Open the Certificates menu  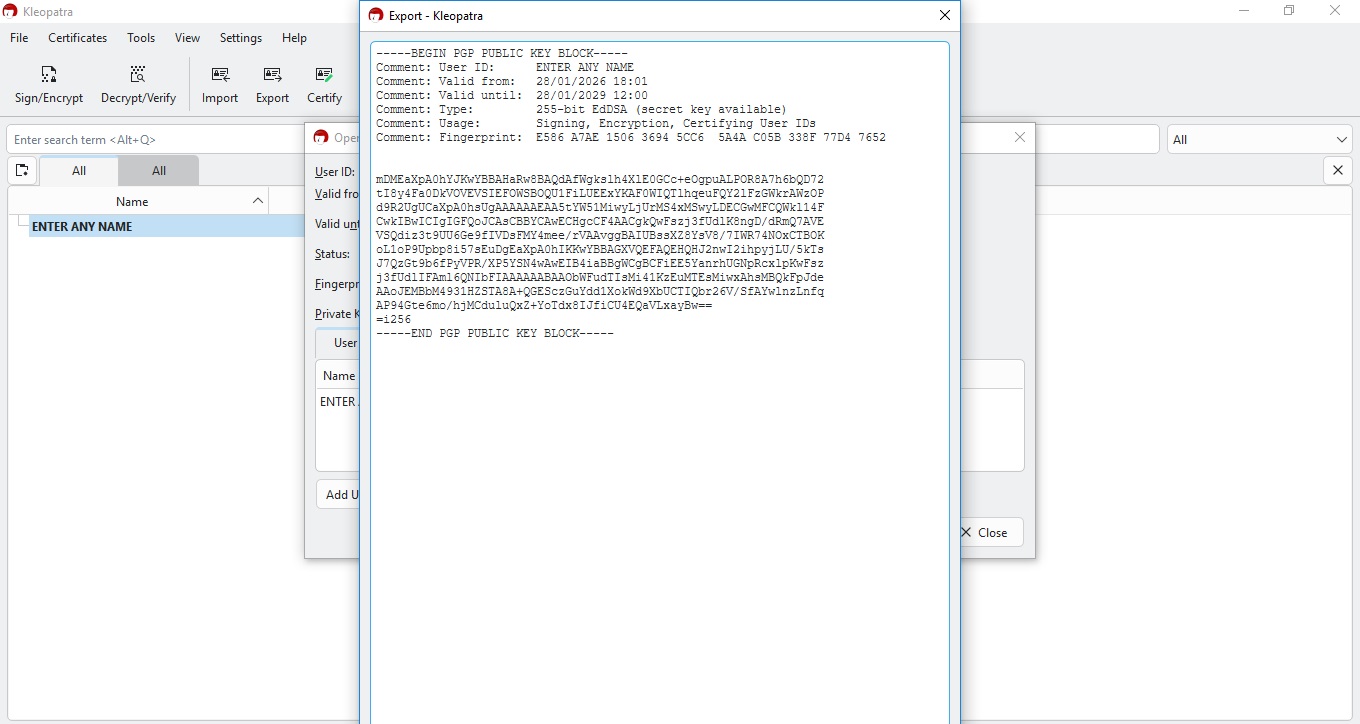click(x=78, y=38)
